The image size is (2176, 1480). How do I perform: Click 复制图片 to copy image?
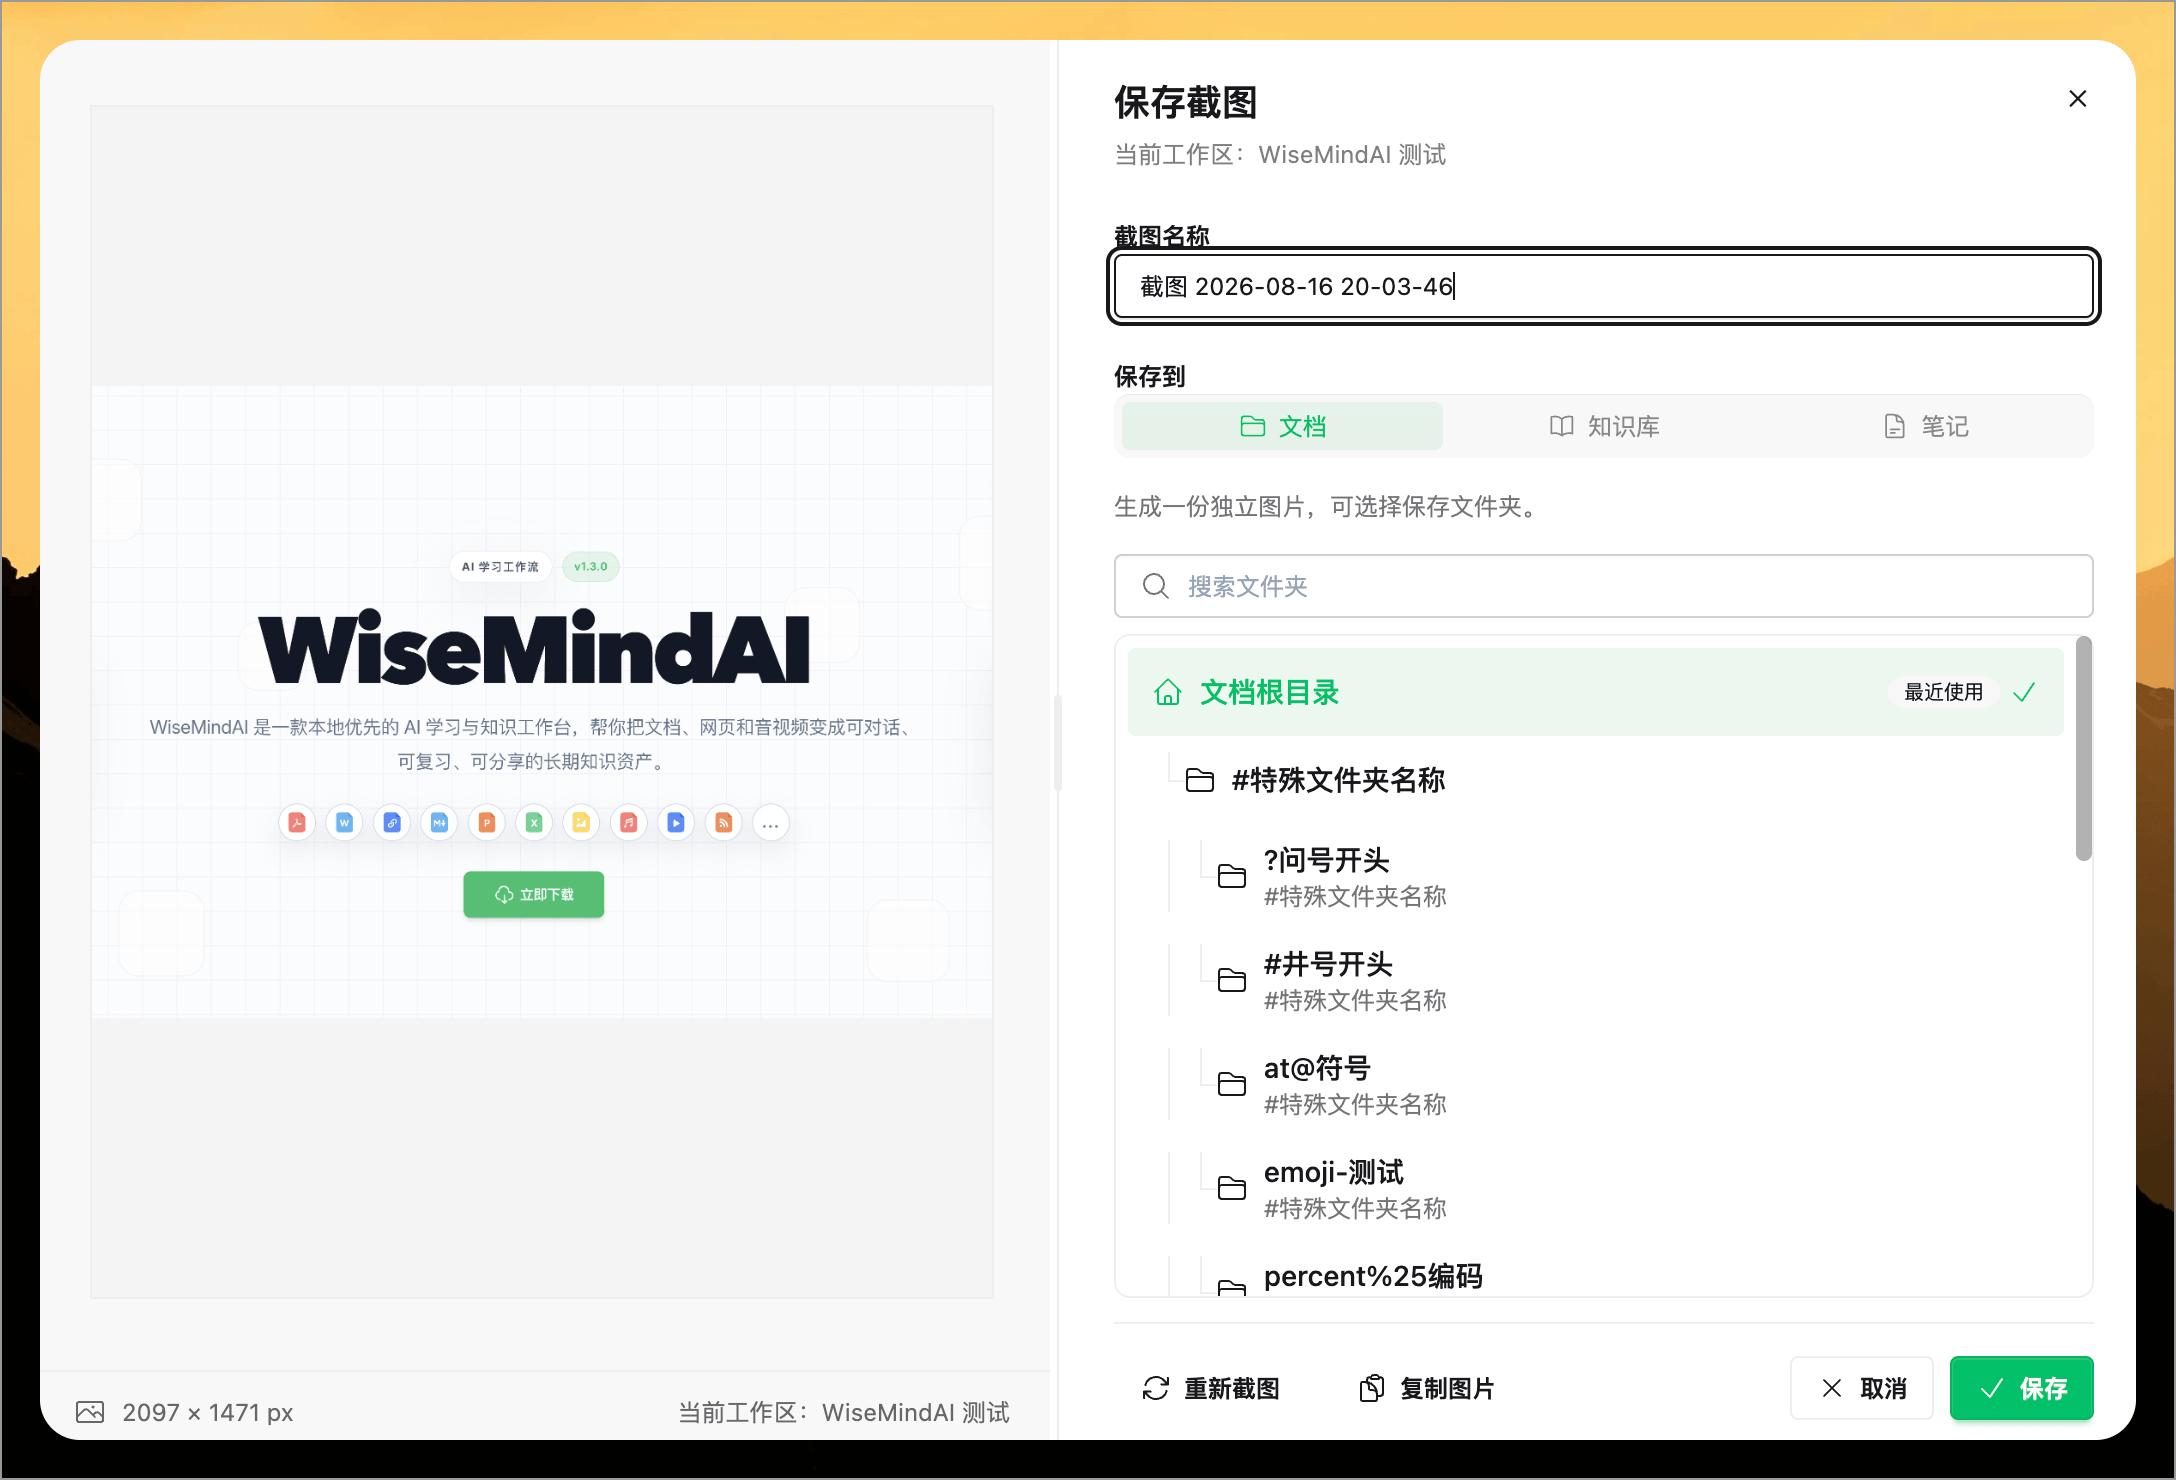1427,1389
